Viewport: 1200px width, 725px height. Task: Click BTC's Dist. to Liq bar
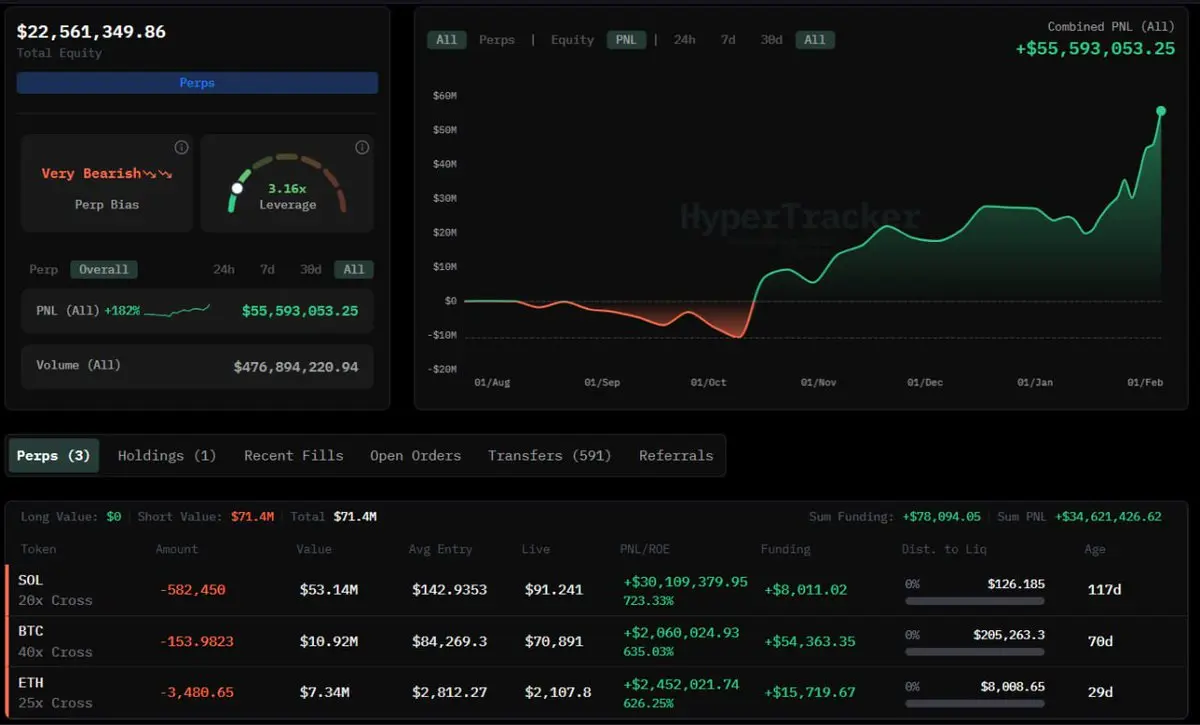point(974,652)
